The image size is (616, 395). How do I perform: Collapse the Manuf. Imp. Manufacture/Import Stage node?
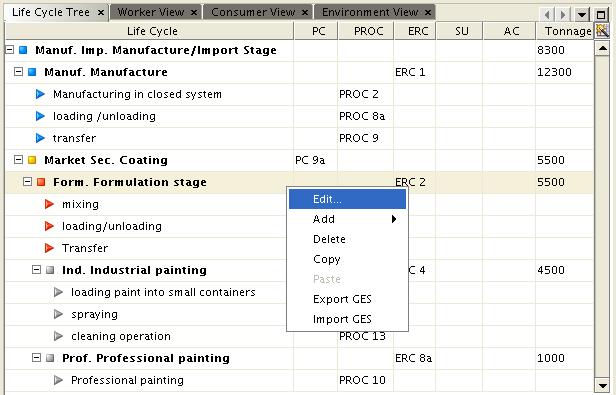pos(10,50)
